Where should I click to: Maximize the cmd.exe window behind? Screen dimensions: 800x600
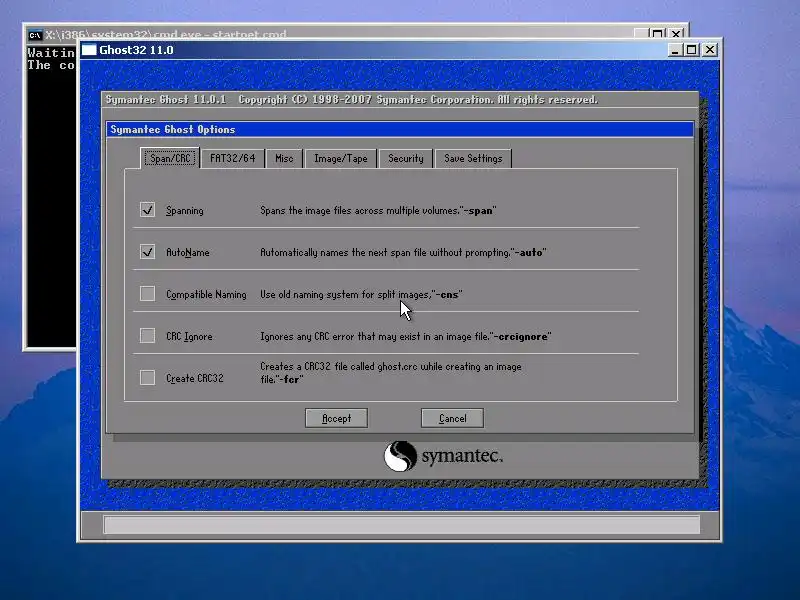[x=658, y=34]
